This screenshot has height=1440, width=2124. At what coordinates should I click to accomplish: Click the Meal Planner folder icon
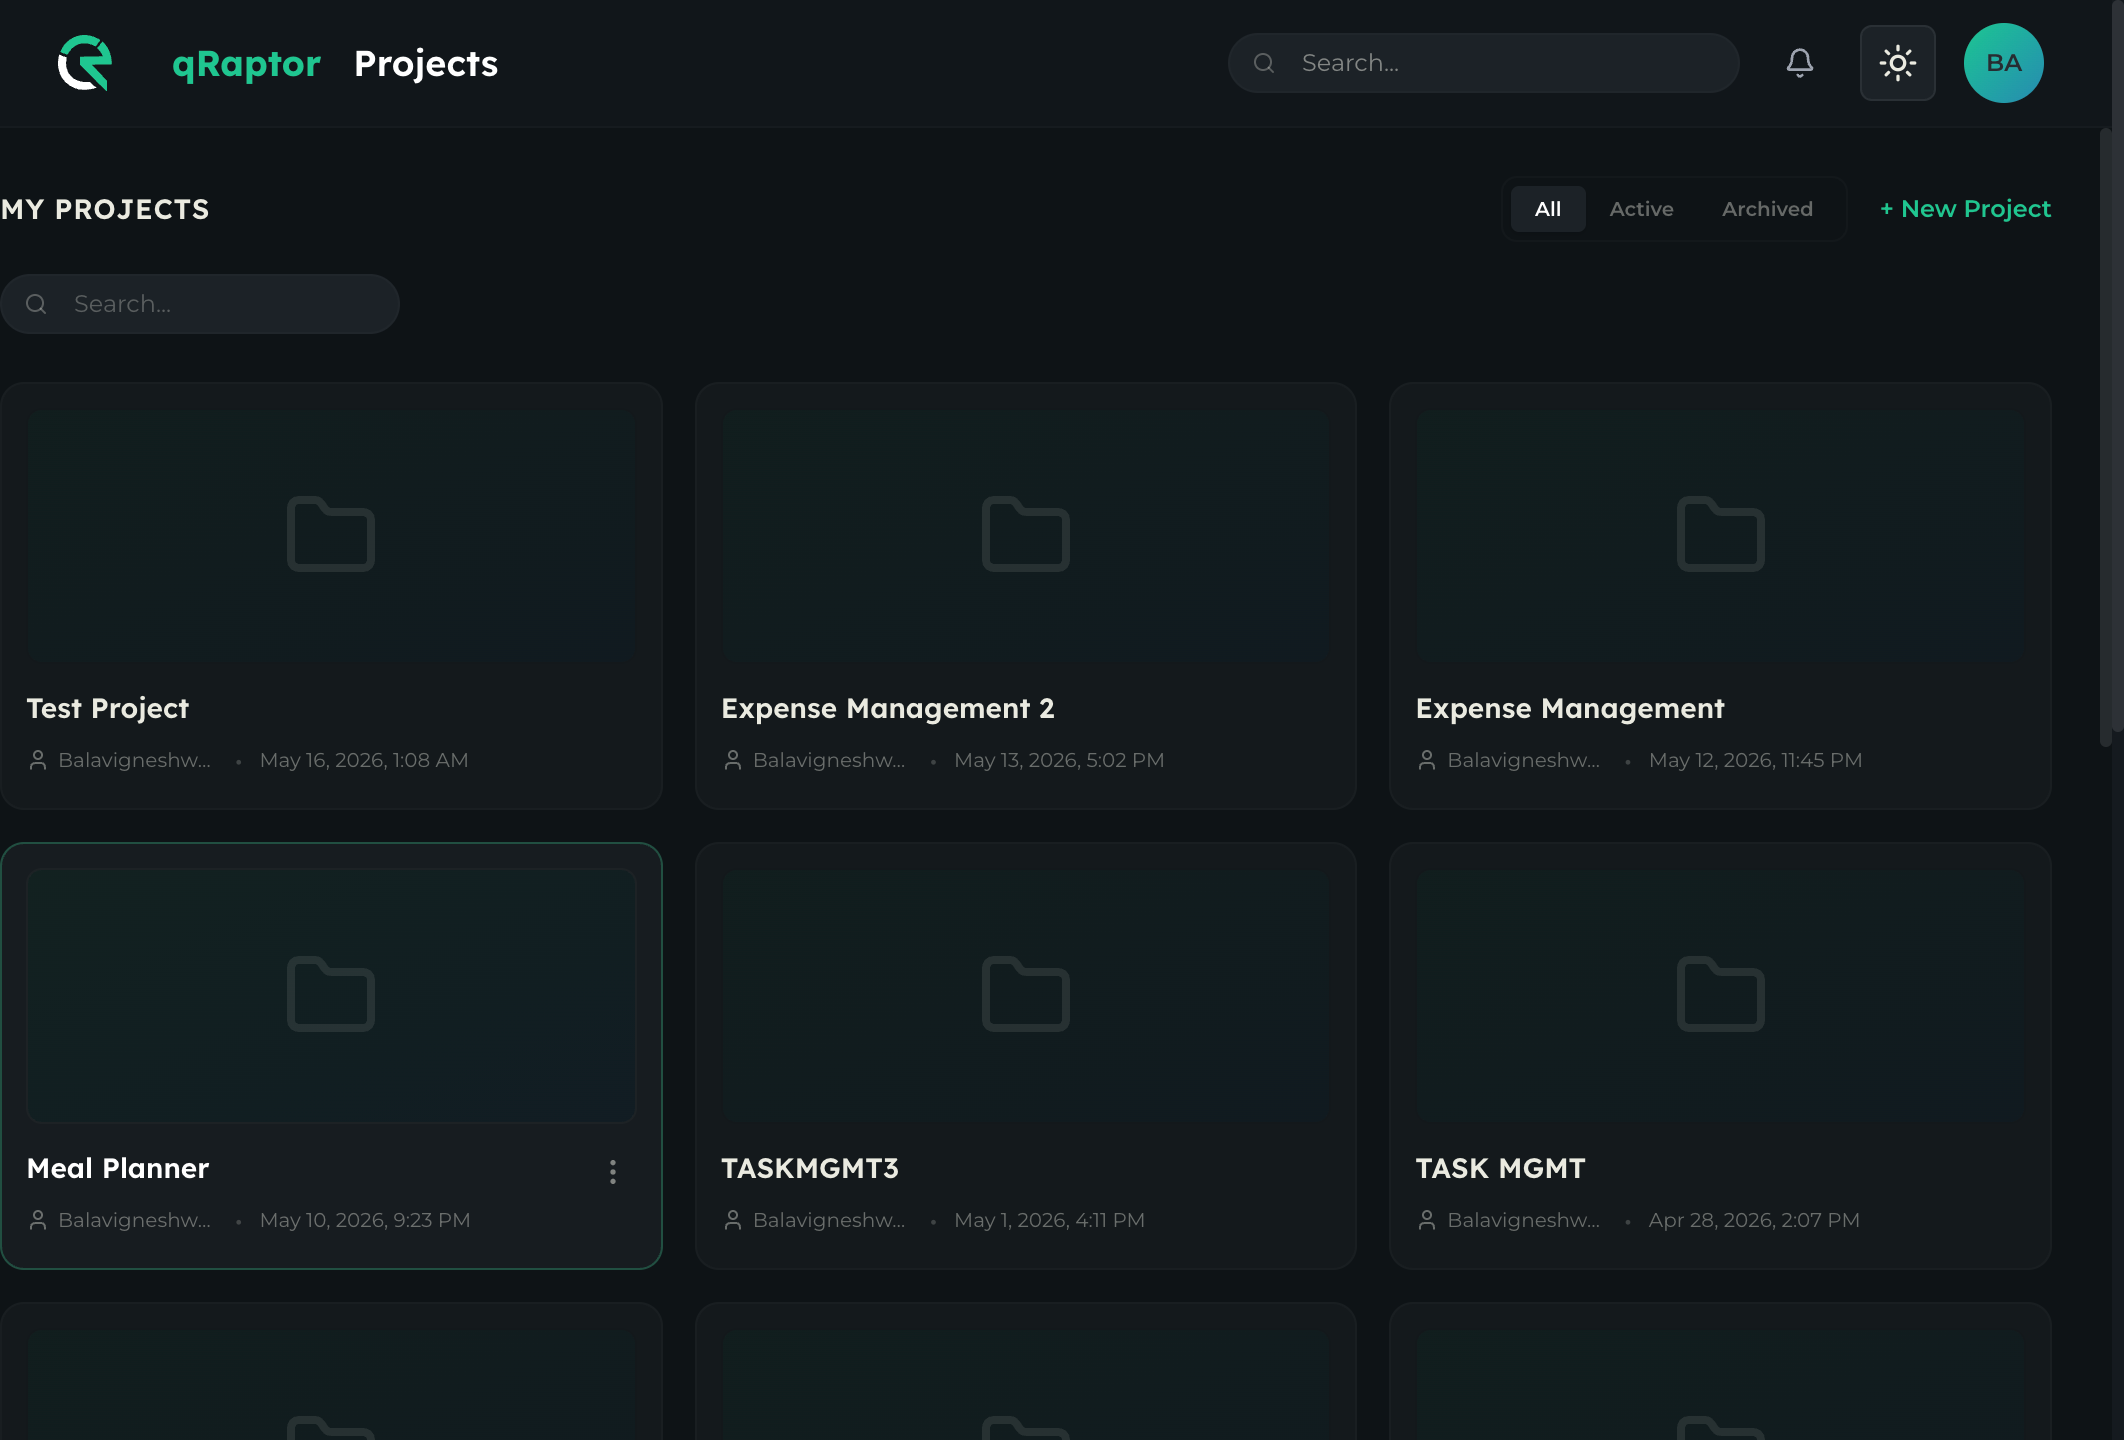(x=331, y=994)
